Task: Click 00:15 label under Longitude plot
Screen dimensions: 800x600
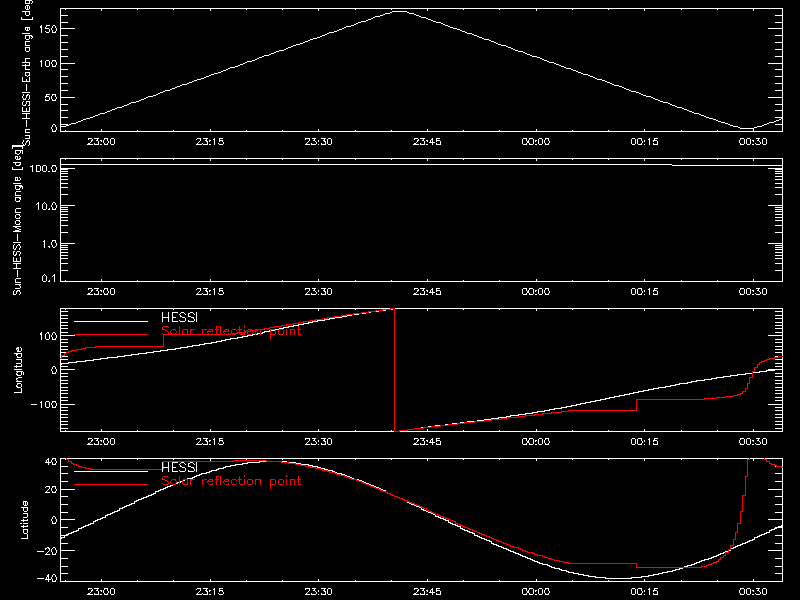Action: [644, 442]
